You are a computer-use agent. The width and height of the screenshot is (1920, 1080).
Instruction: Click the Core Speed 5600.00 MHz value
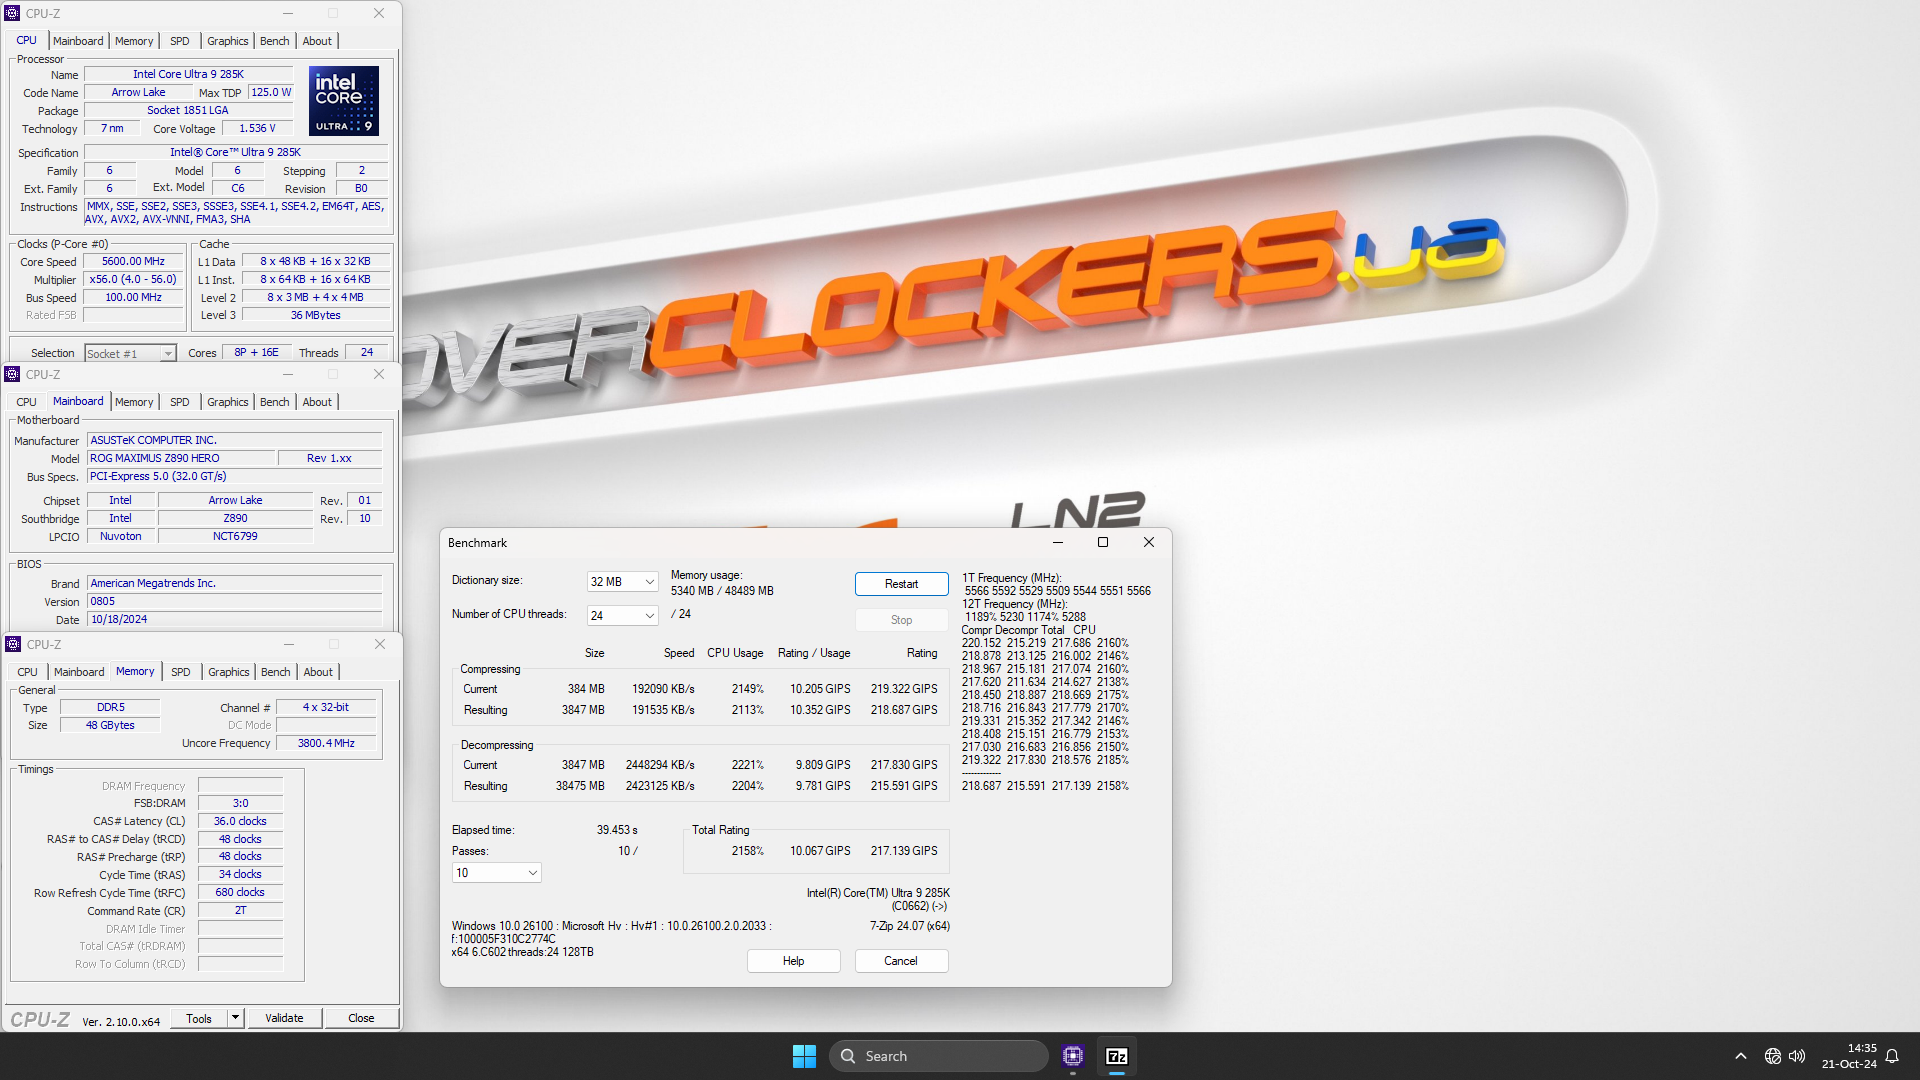133,262
